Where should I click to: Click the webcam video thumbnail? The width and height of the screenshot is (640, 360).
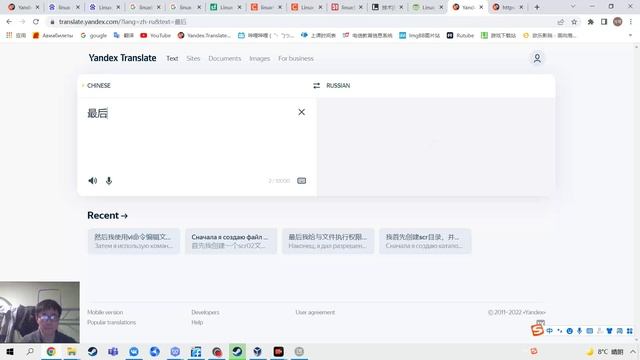pos(40,312)
